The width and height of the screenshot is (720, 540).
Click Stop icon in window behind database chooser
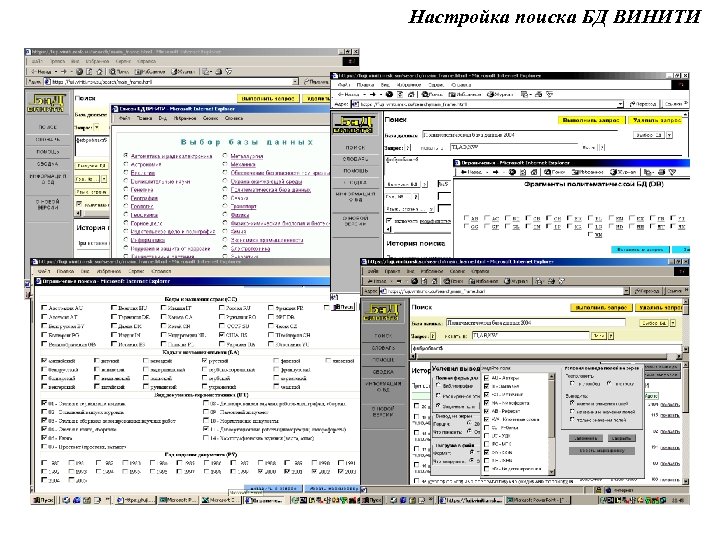pyautogui.click(x=79, y=72)
